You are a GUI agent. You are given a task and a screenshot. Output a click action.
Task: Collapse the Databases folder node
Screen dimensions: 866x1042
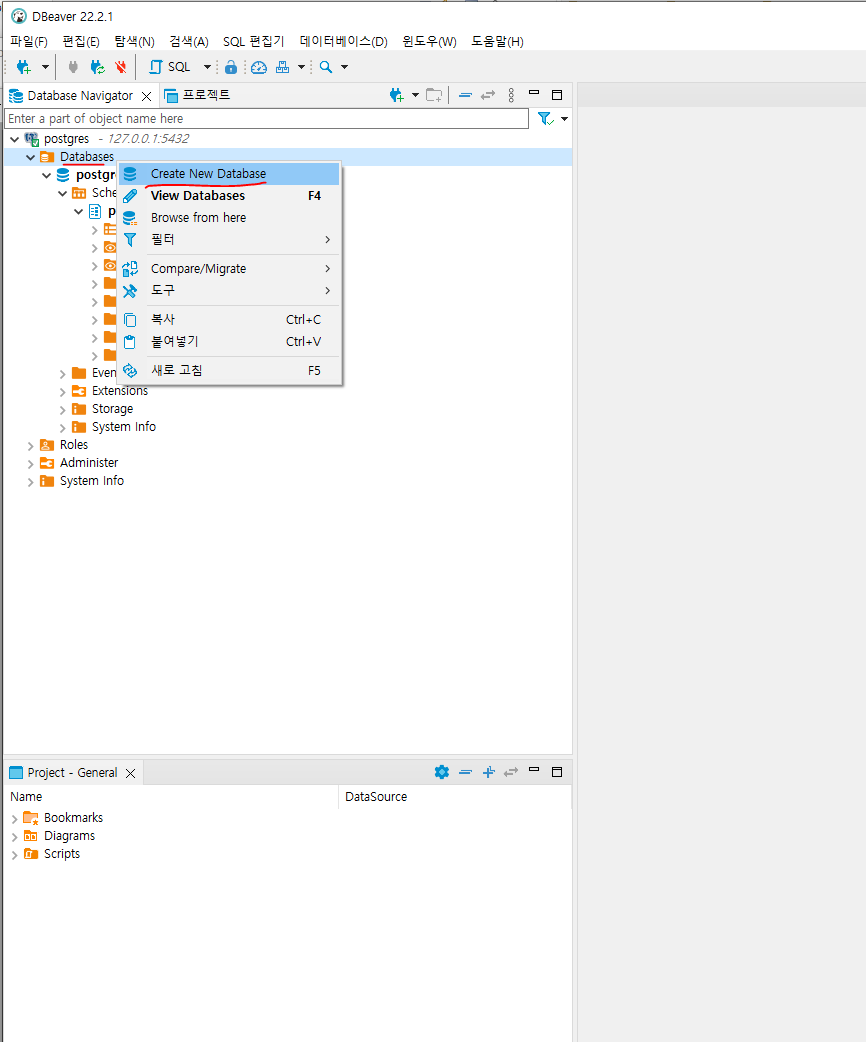click(x=31, y=157)
